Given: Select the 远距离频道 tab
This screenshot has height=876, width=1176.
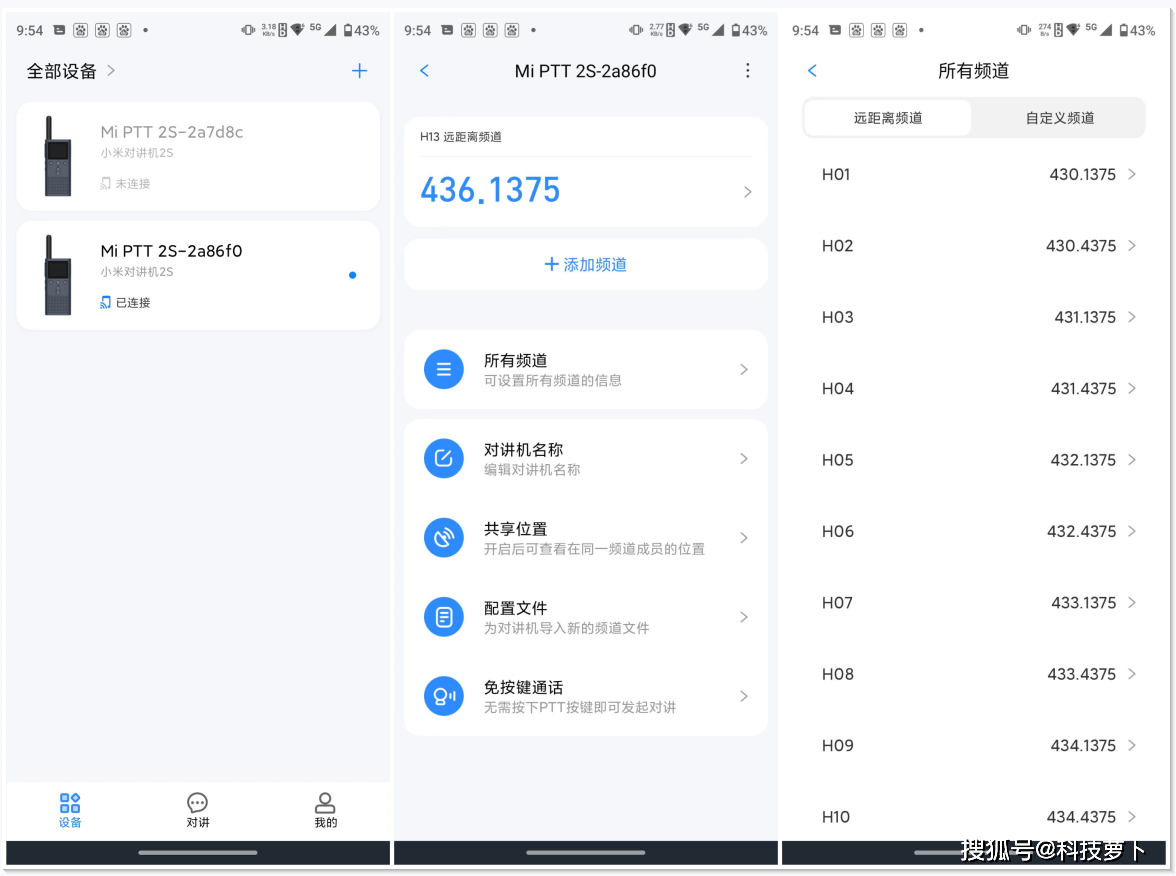Looking at the screenshot, I should pos(888,118).
